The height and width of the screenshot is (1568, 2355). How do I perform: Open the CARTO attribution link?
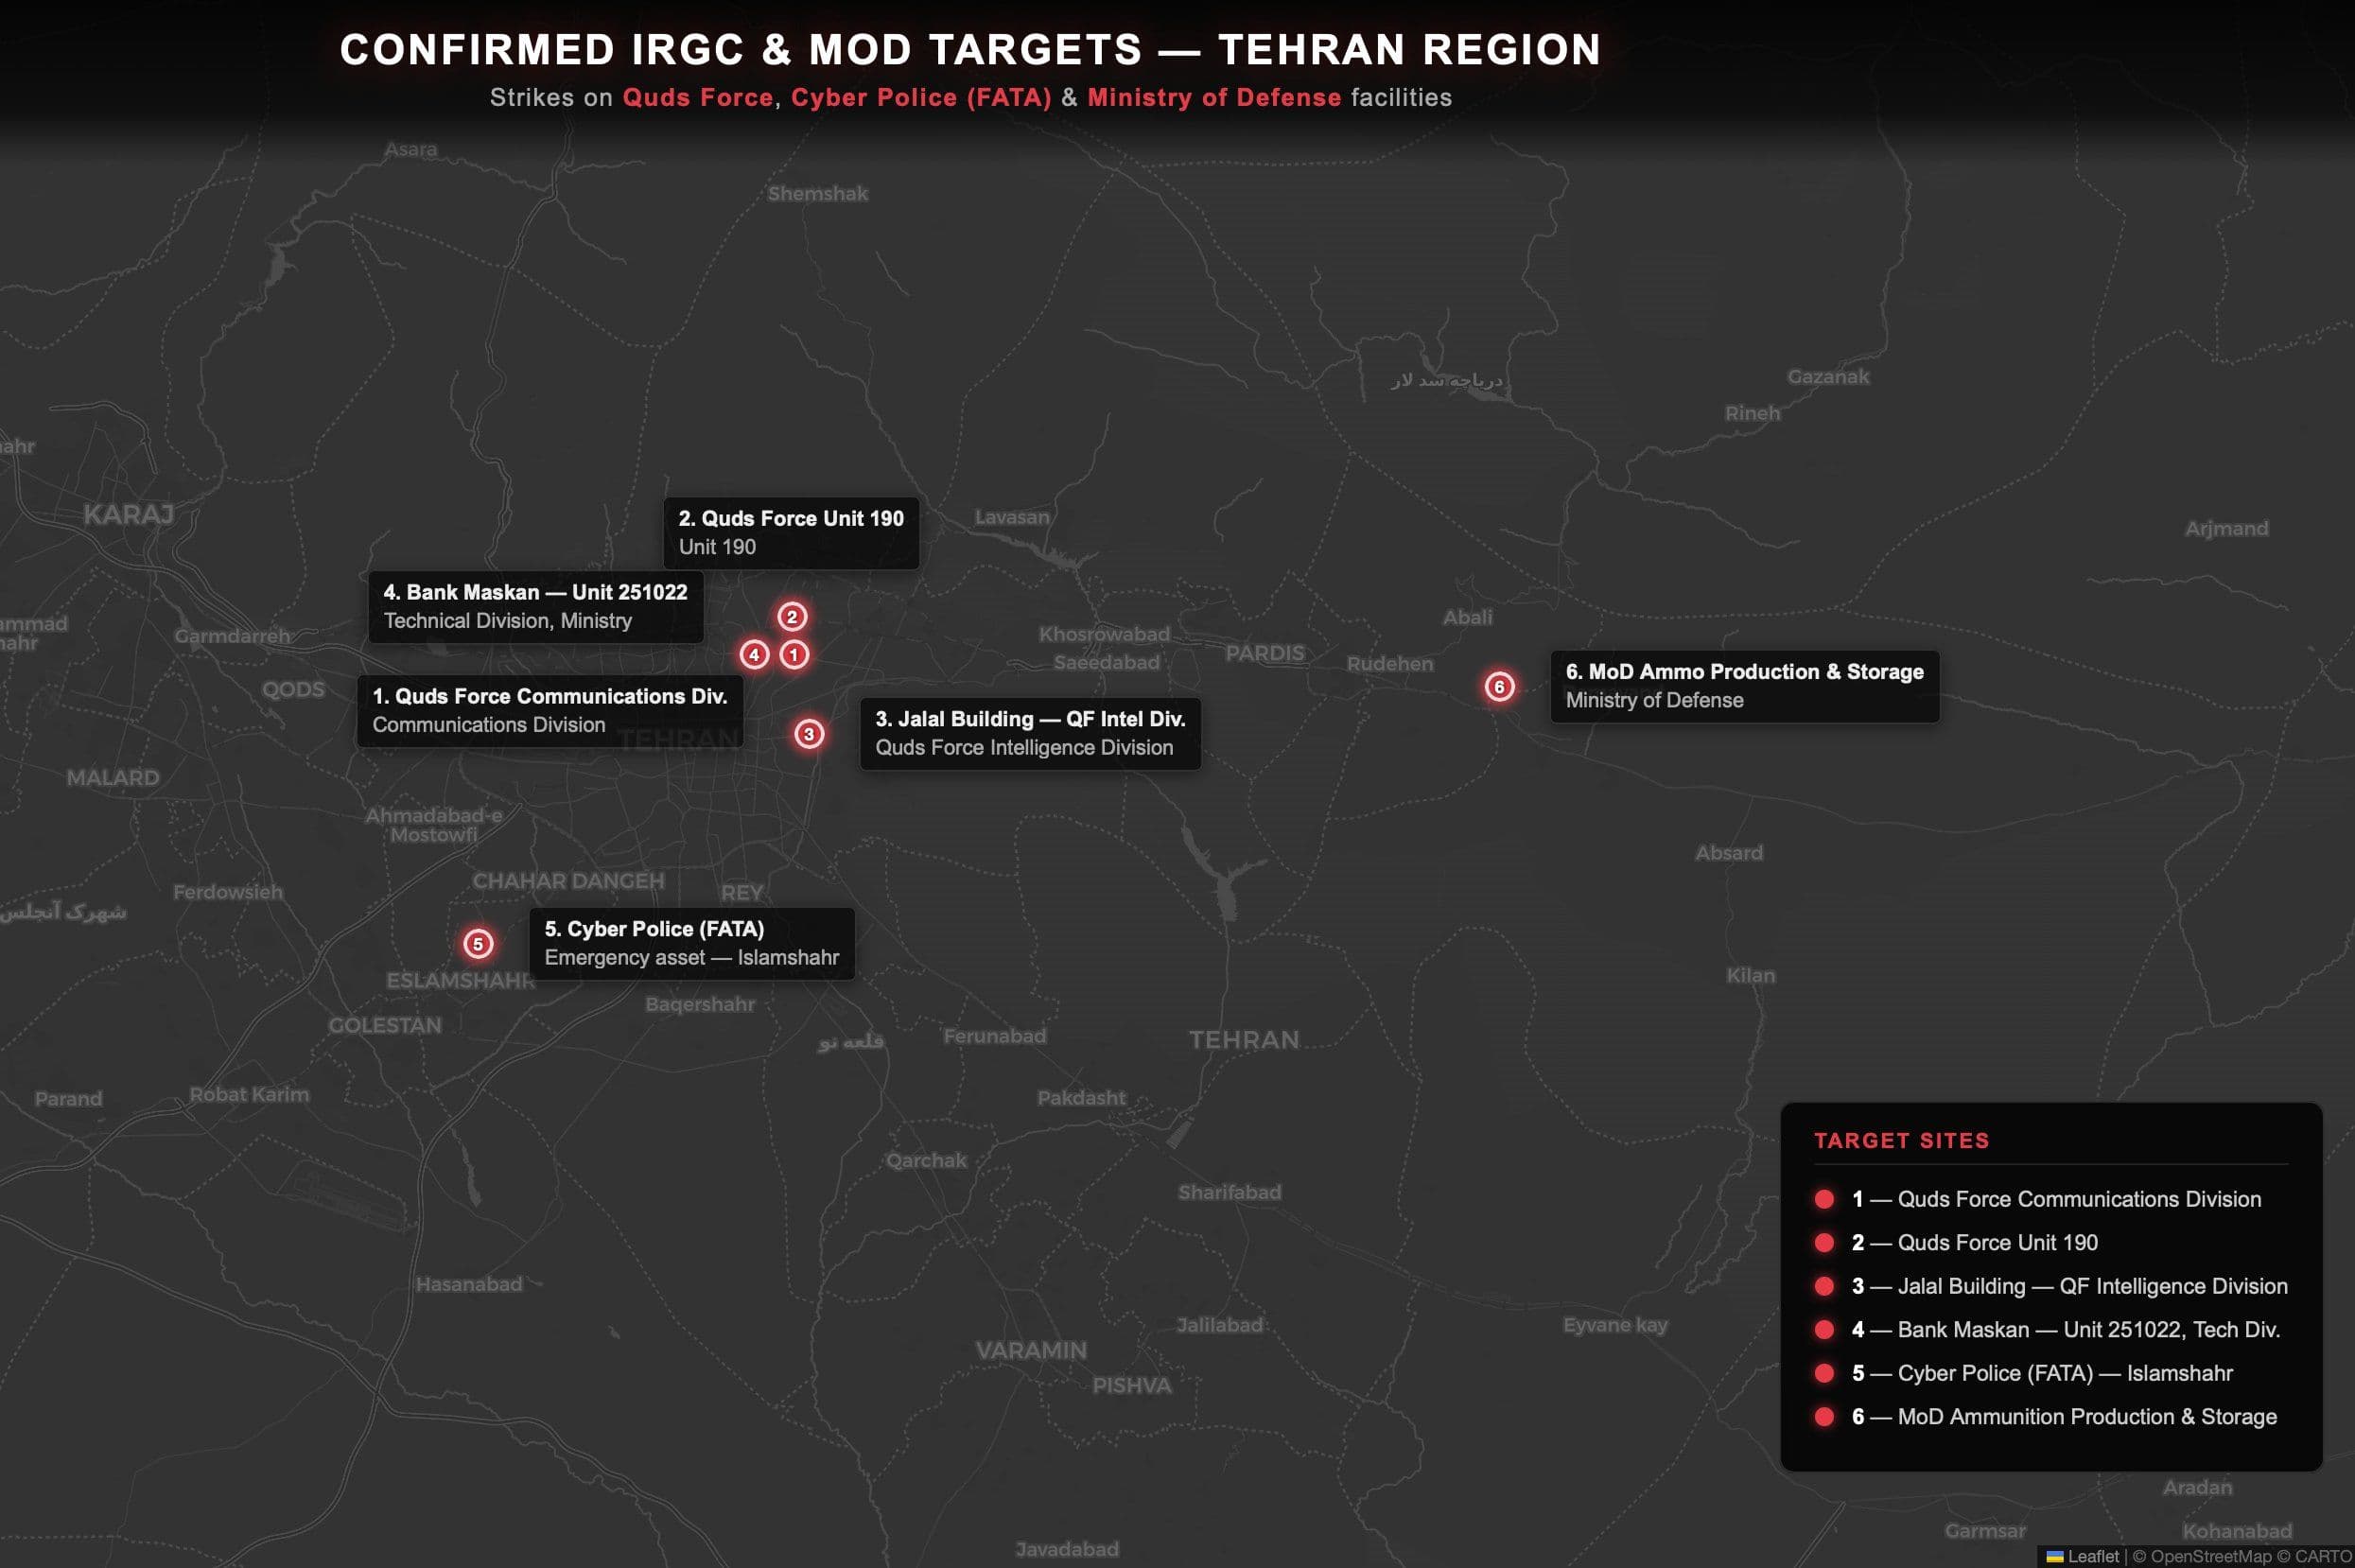pos(2323,1556)
